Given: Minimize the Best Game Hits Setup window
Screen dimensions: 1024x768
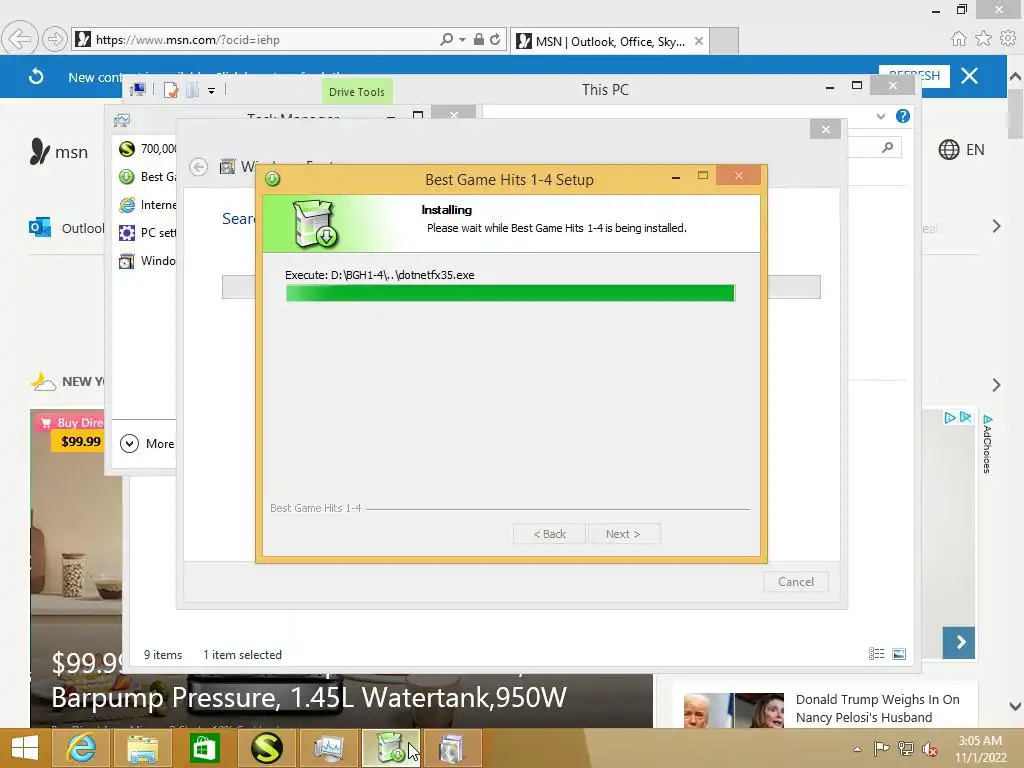Looking at the screenshot, I should pyautogui.click(x=676, y=177).
